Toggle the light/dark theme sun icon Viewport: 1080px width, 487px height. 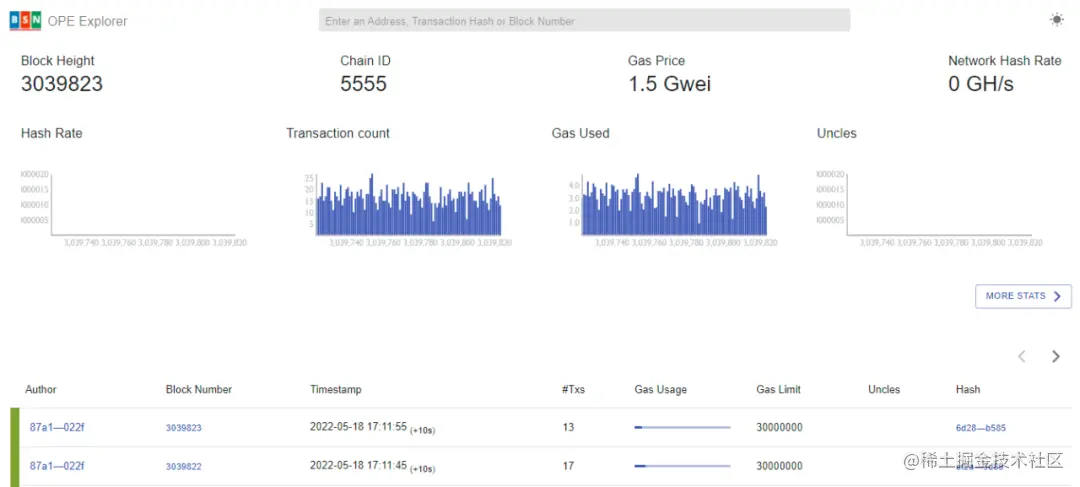(x=1057, y=20)
